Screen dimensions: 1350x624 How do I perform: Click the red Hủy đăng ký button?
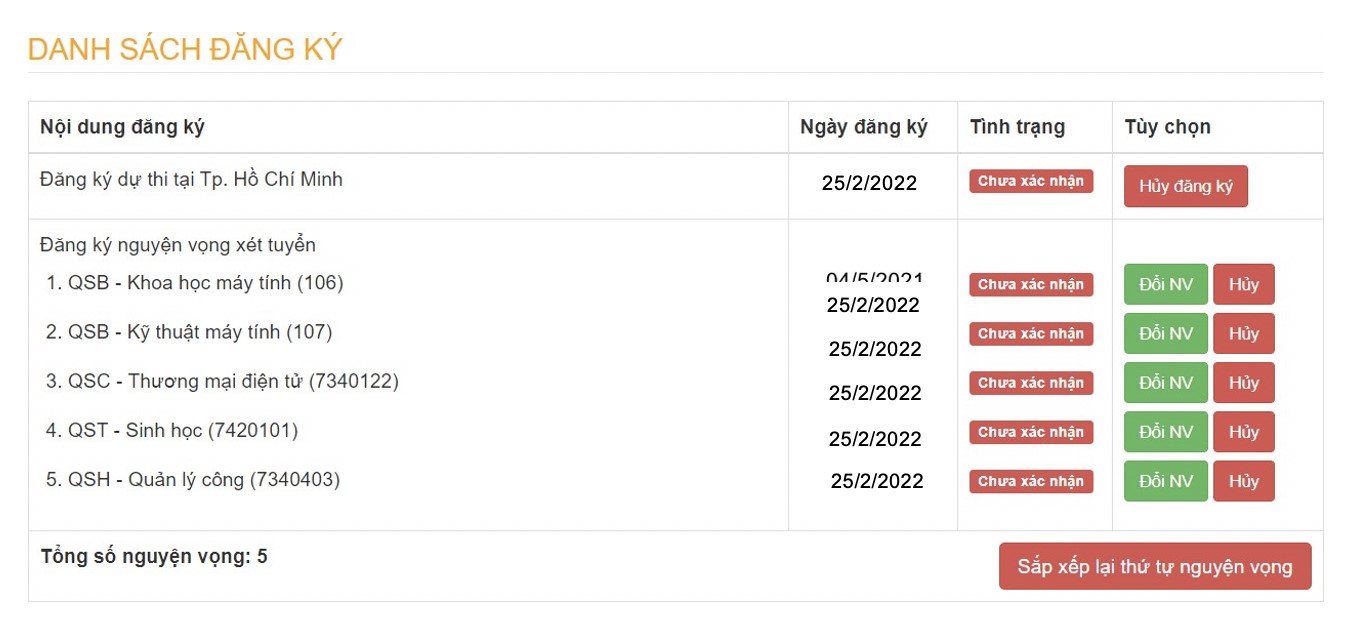click(1185, 186)
